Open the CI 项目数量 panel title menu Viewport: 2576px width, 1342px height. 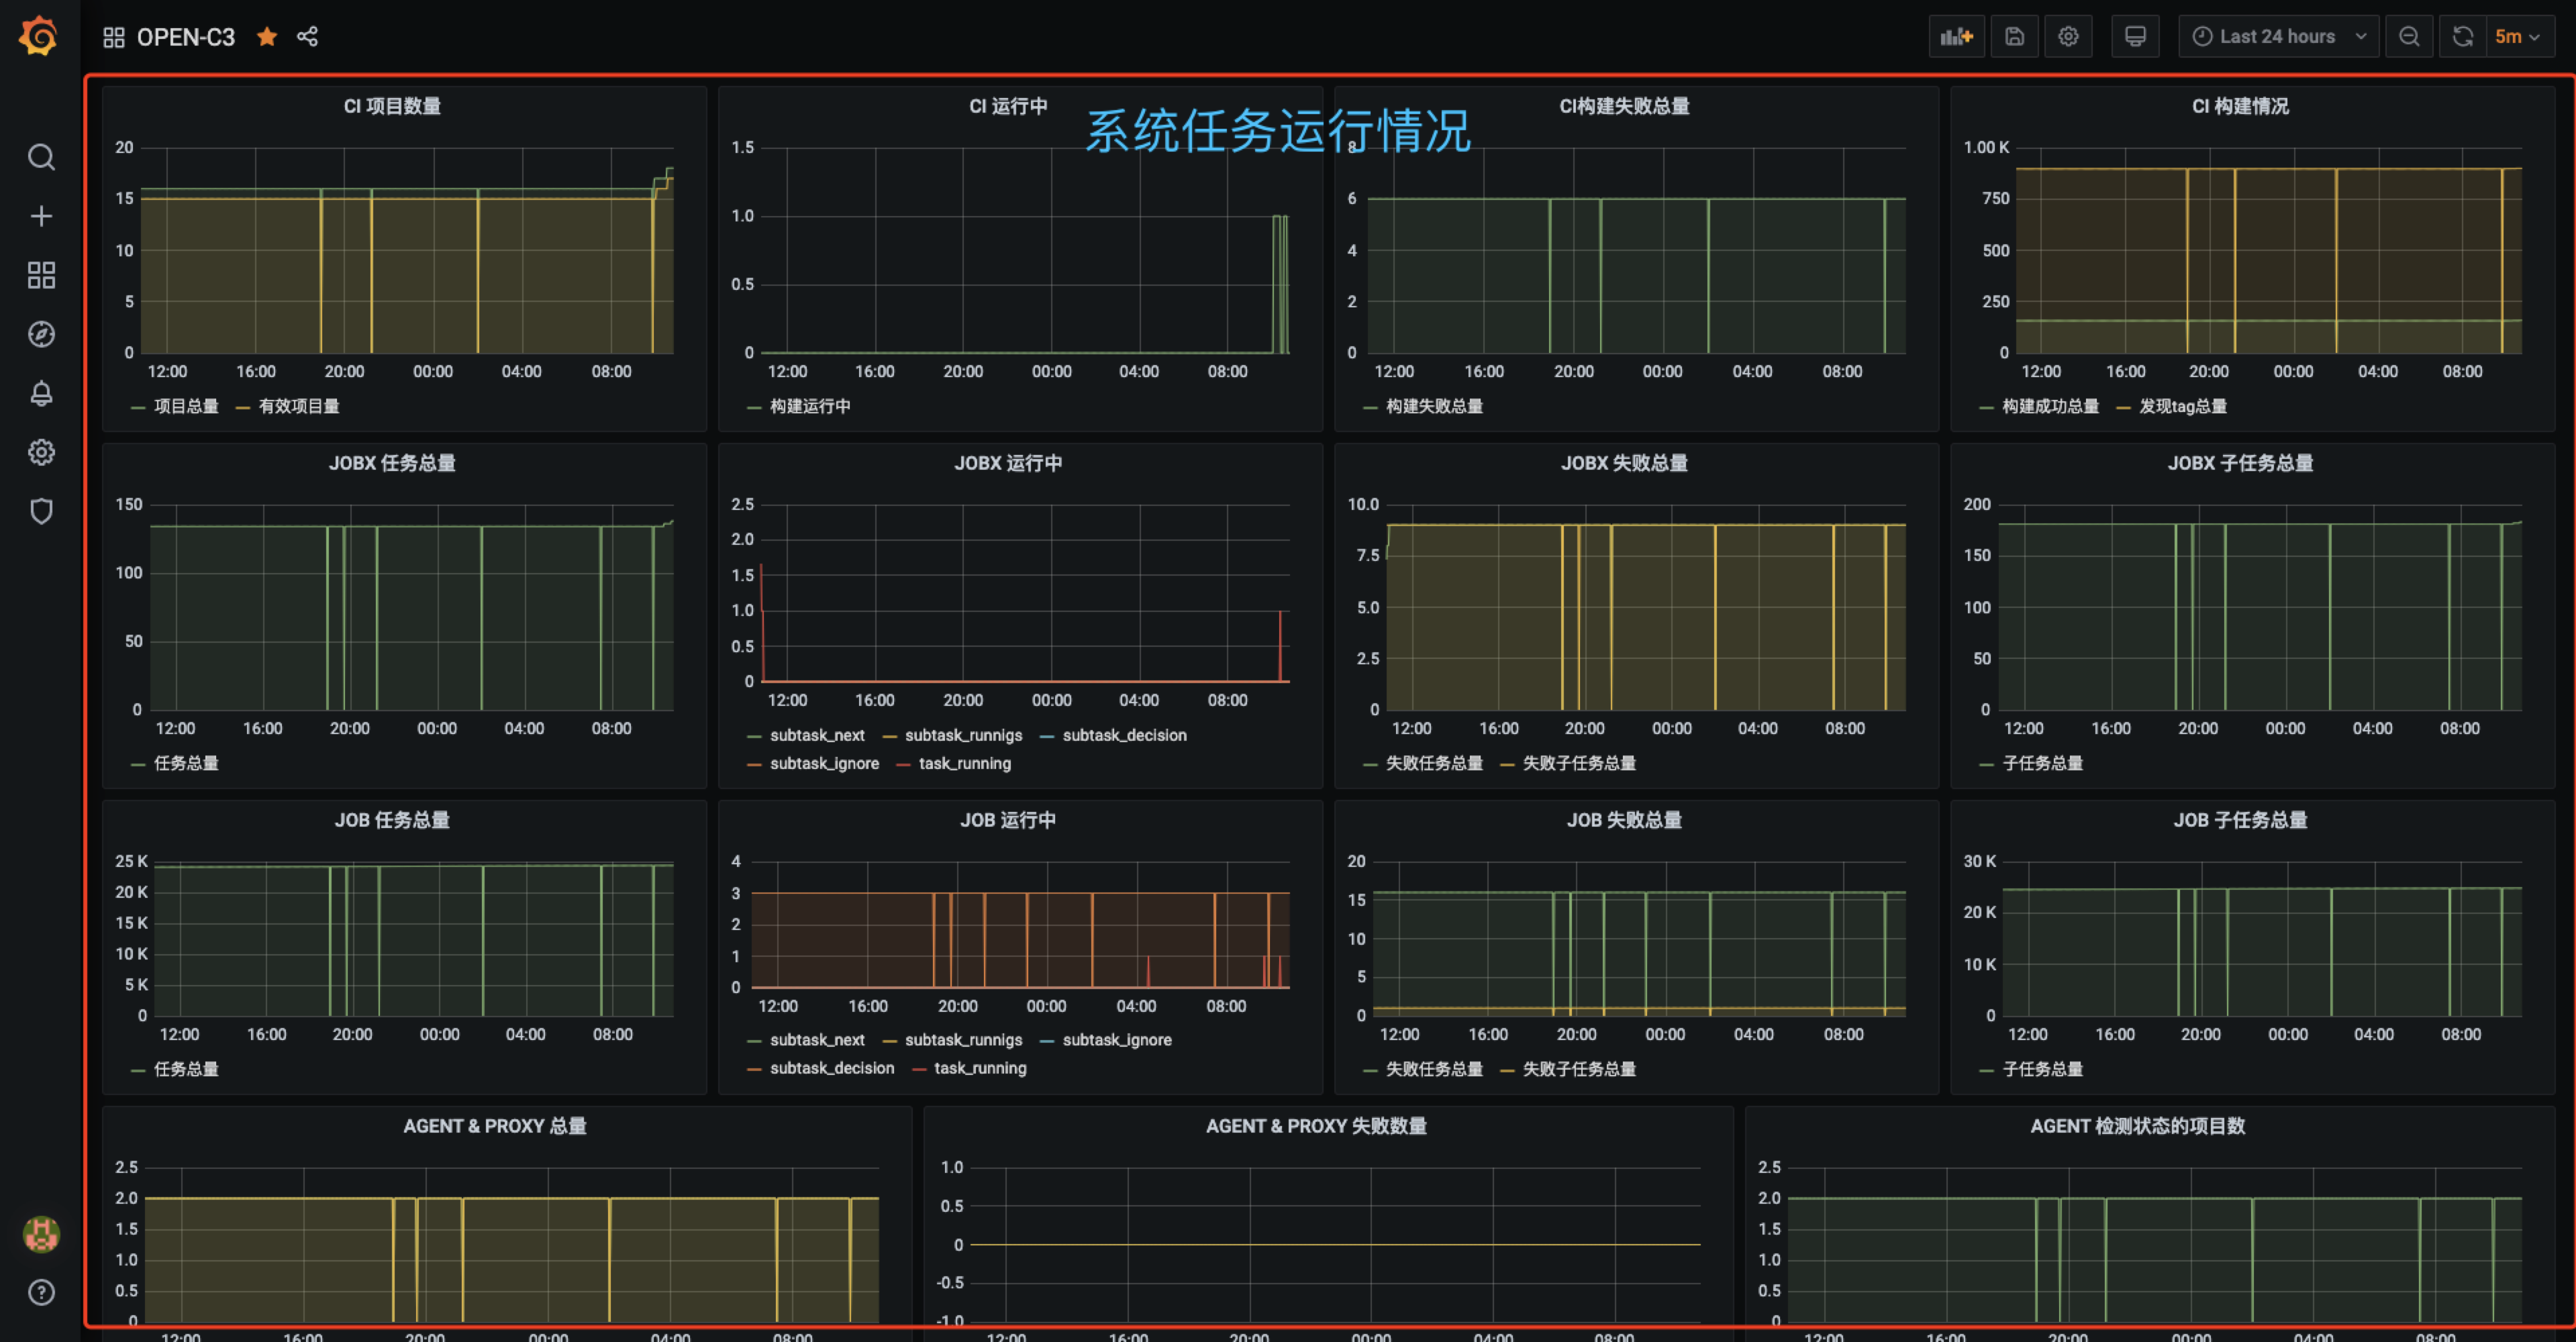click(392, 106)
